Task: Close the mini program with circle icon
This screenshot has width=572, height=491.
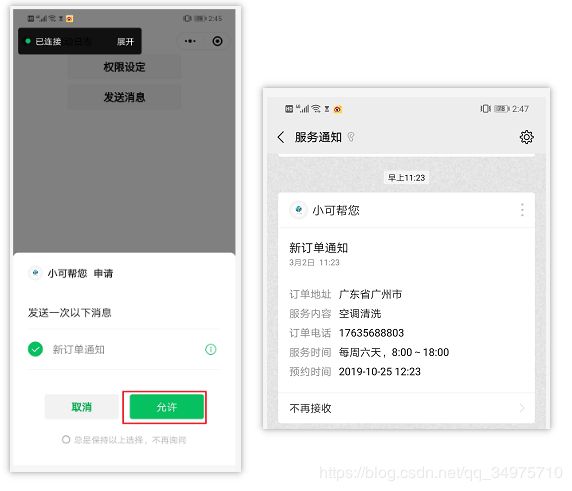Action: pos(217,41)
